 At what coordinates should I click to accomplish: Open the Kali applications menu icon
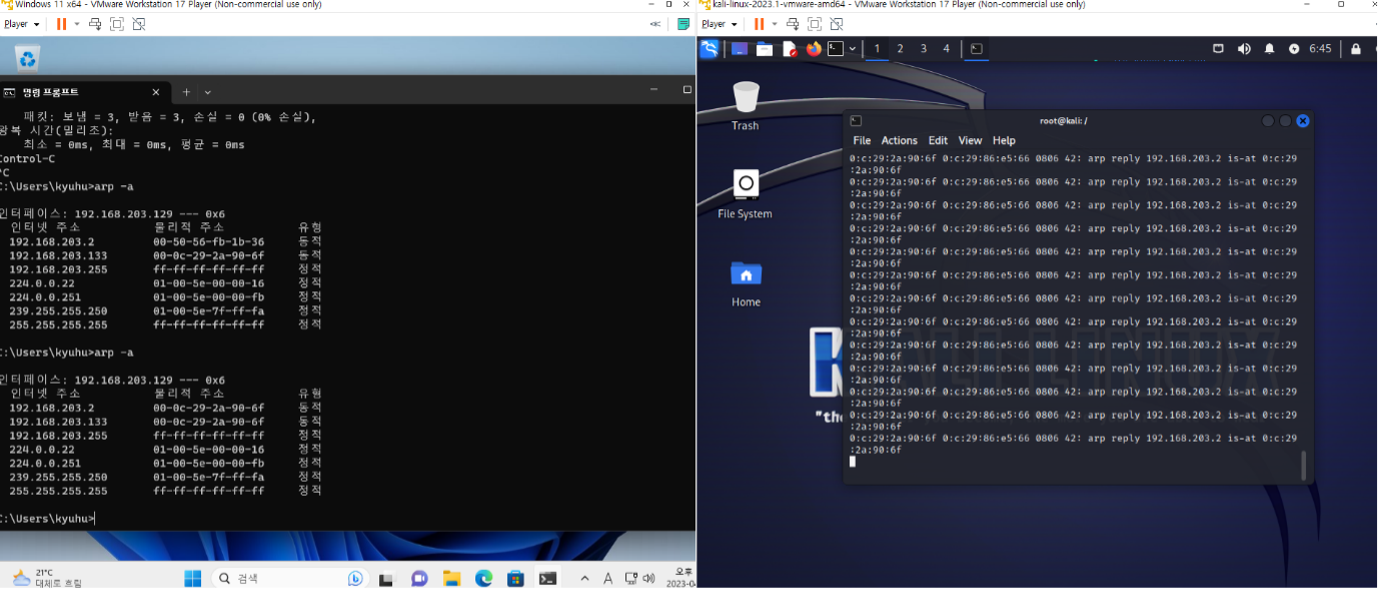pos(709,48)
